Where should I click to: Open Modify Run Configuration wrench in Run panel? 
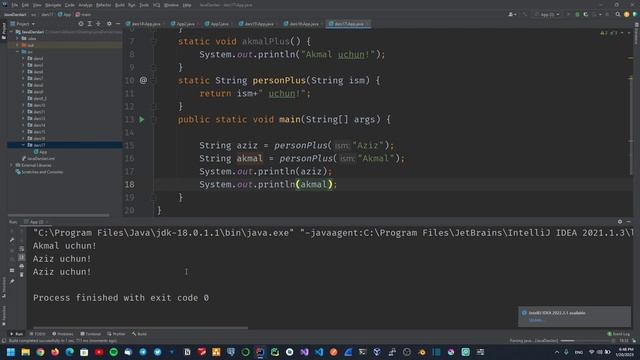pyautogui.click(x=12, y=240)
